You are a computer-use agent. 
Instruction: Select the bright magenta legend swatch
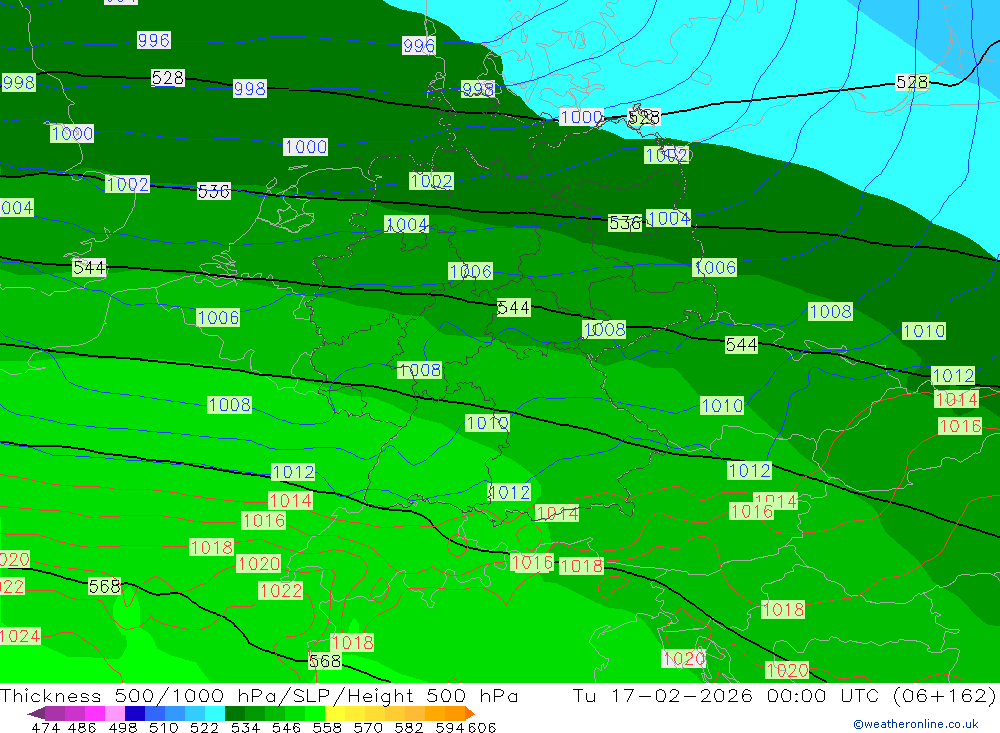pyautogui.click(x=95, y=713)
